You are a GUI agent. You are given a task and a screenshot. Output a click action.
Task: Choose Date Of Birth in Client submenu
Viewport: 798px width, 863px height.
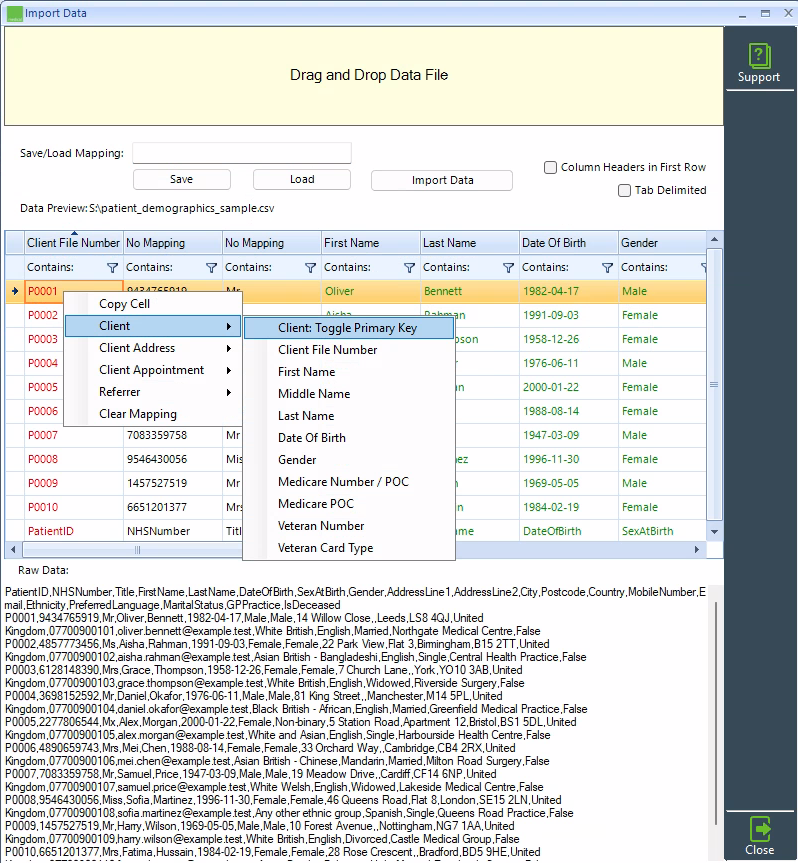[x=349, y=438]
